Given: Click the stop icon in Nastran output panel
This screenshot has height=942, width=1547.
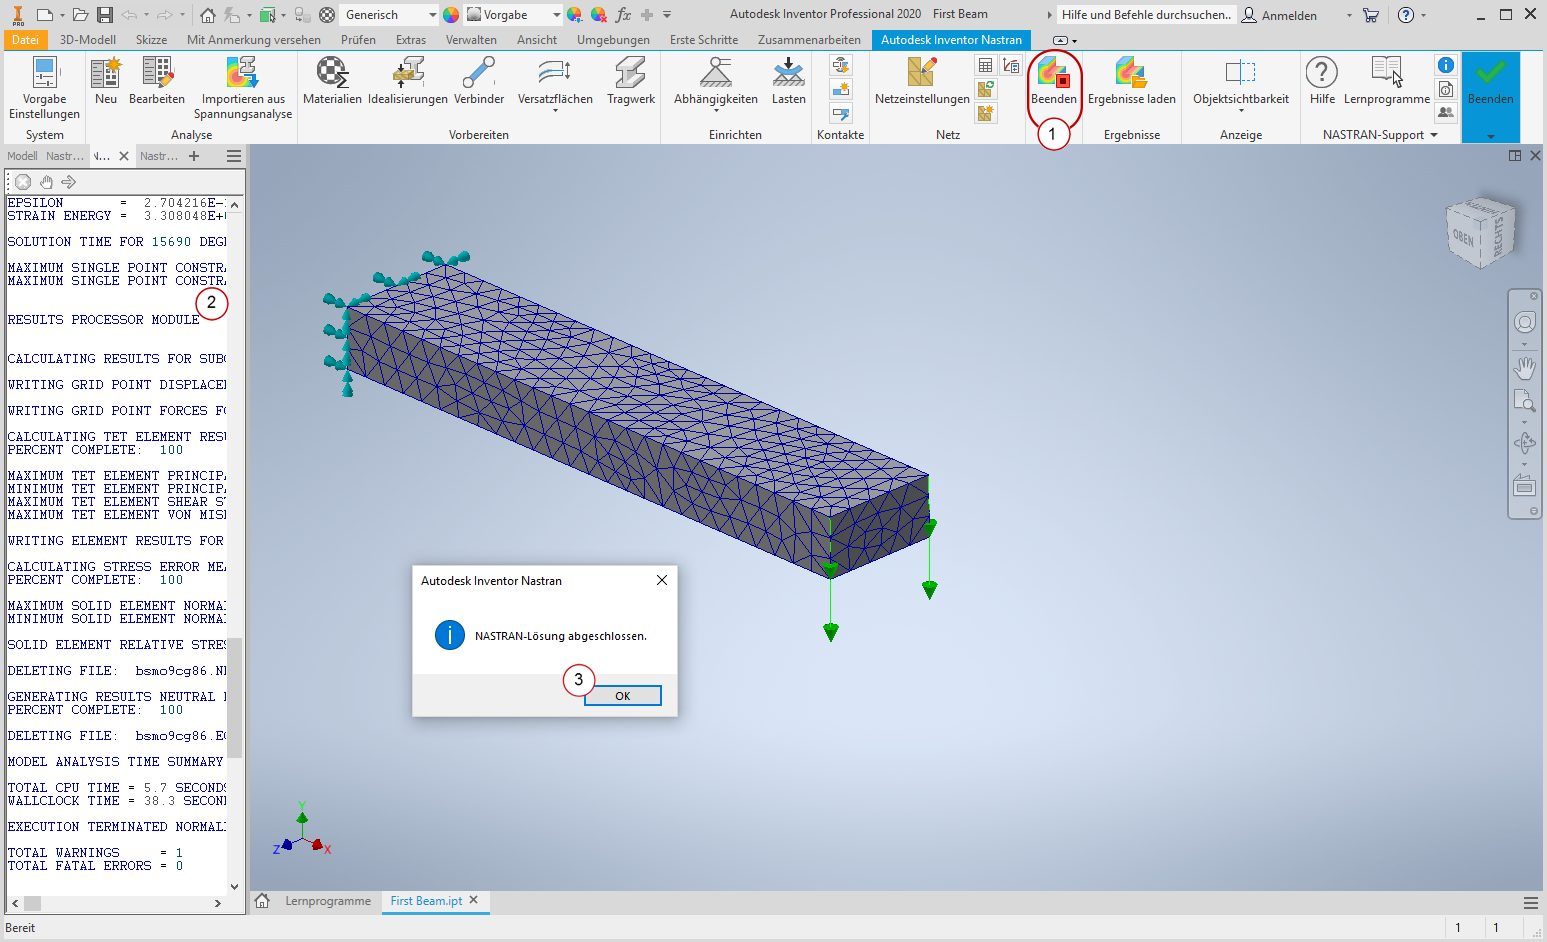Looking at the screenshot, I should (x=23, y=182).
